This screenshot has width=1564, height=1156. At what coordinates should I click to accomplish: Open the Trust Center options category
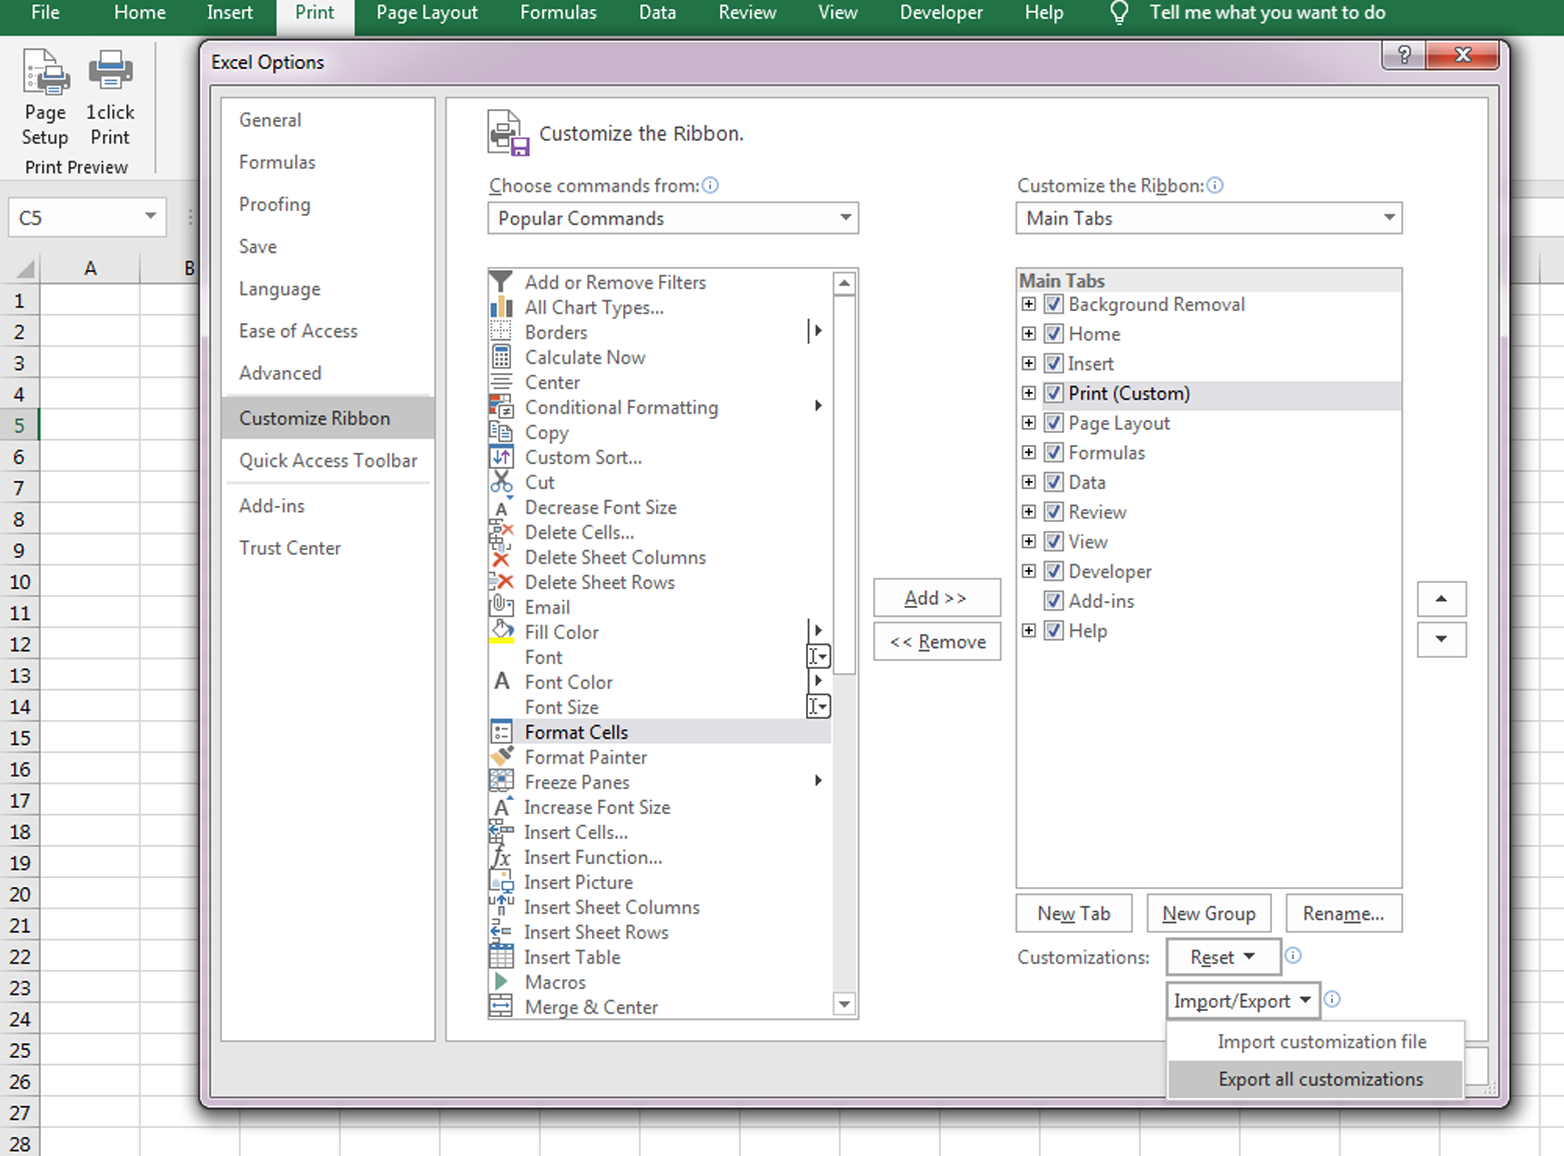click(290, 548)
